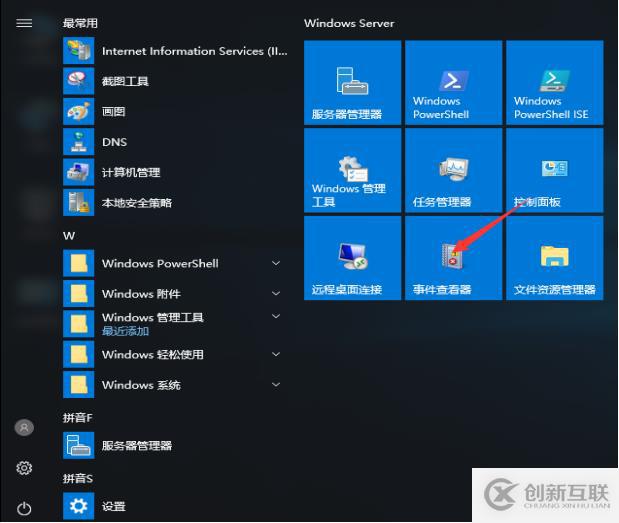Click the '截图工具' text label
Viewport: 619px width, 523px height.
125,81
